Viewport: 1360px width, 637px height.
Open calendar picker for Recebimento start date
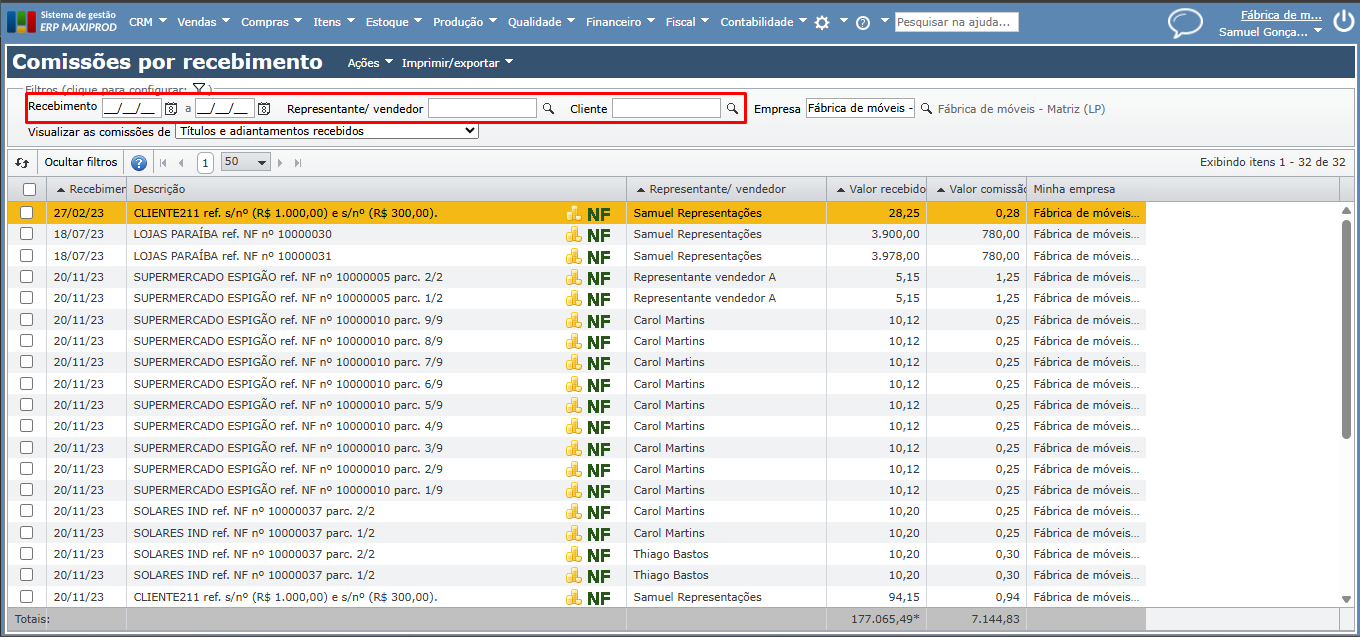point(171,108)
